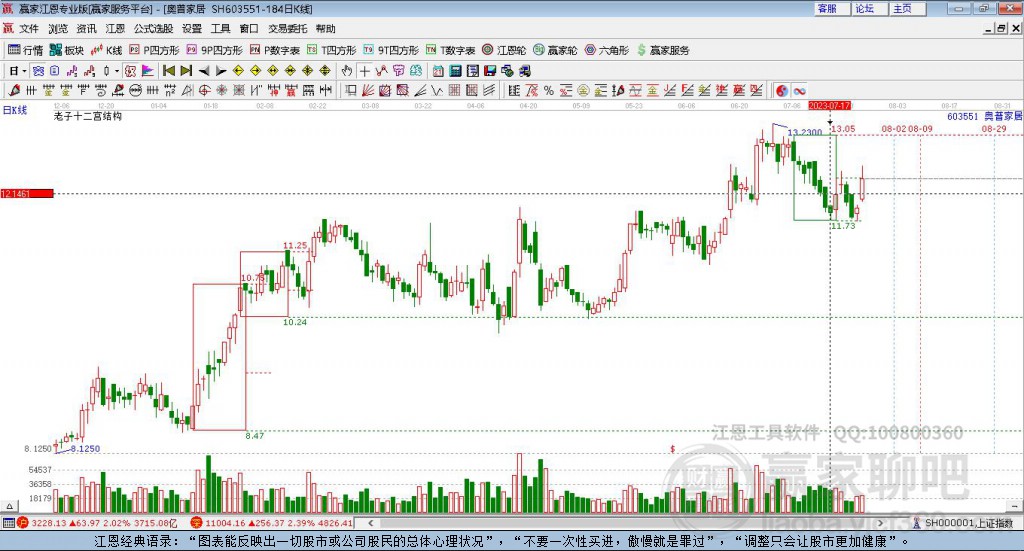The image size is (1024, 551).
Task: Select the hand pan tool
Action: pos(347,71)
